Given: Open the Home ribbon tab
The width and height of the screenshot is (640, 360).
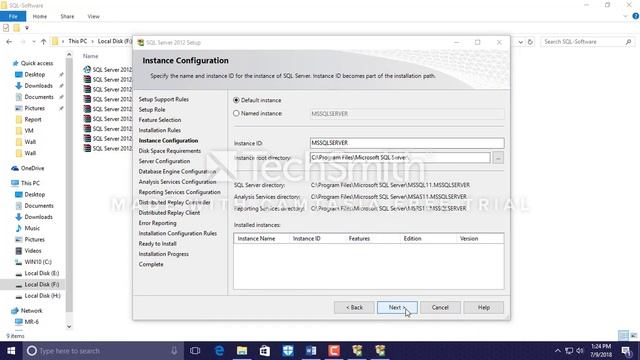Looking at the screenshot, I should [x=40, y=16].
